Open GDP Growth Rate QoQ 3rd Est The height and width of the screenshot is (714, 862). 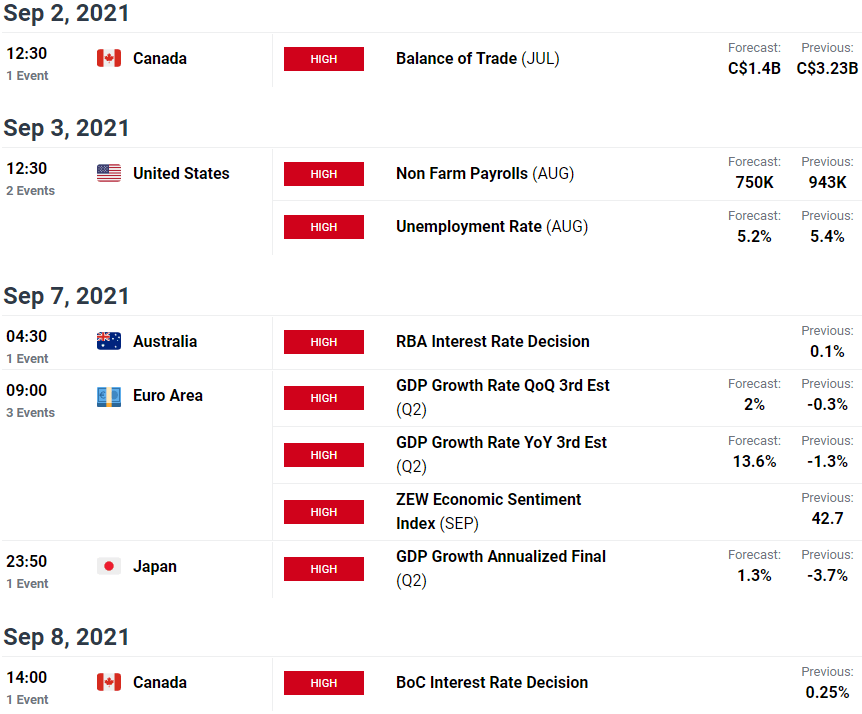(502, 397)
